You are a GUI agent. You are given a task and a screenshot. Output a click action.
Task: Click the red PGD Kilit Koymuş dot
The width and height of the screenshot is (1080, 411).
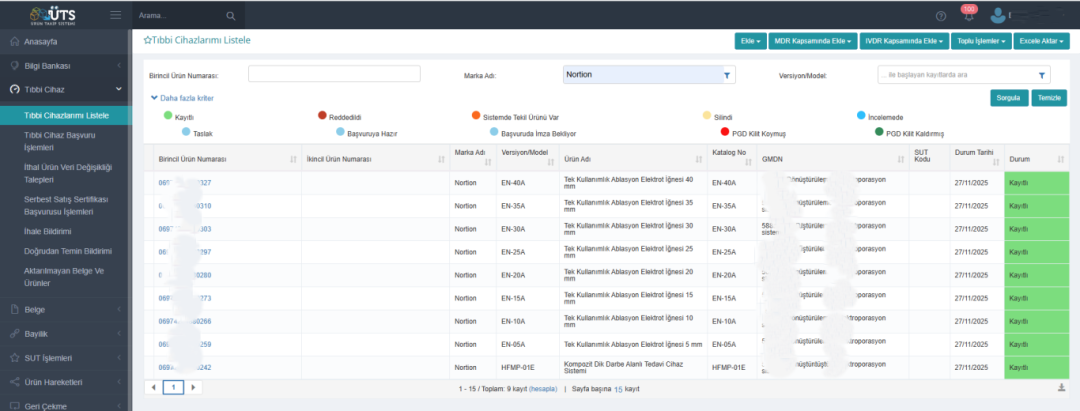tap(724, 131)
